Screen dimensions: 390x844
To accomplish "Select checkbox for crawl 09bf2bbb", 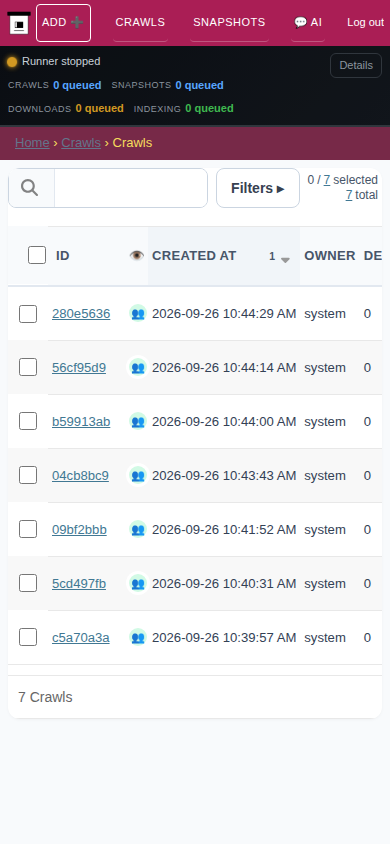I will tap(28, 529).
